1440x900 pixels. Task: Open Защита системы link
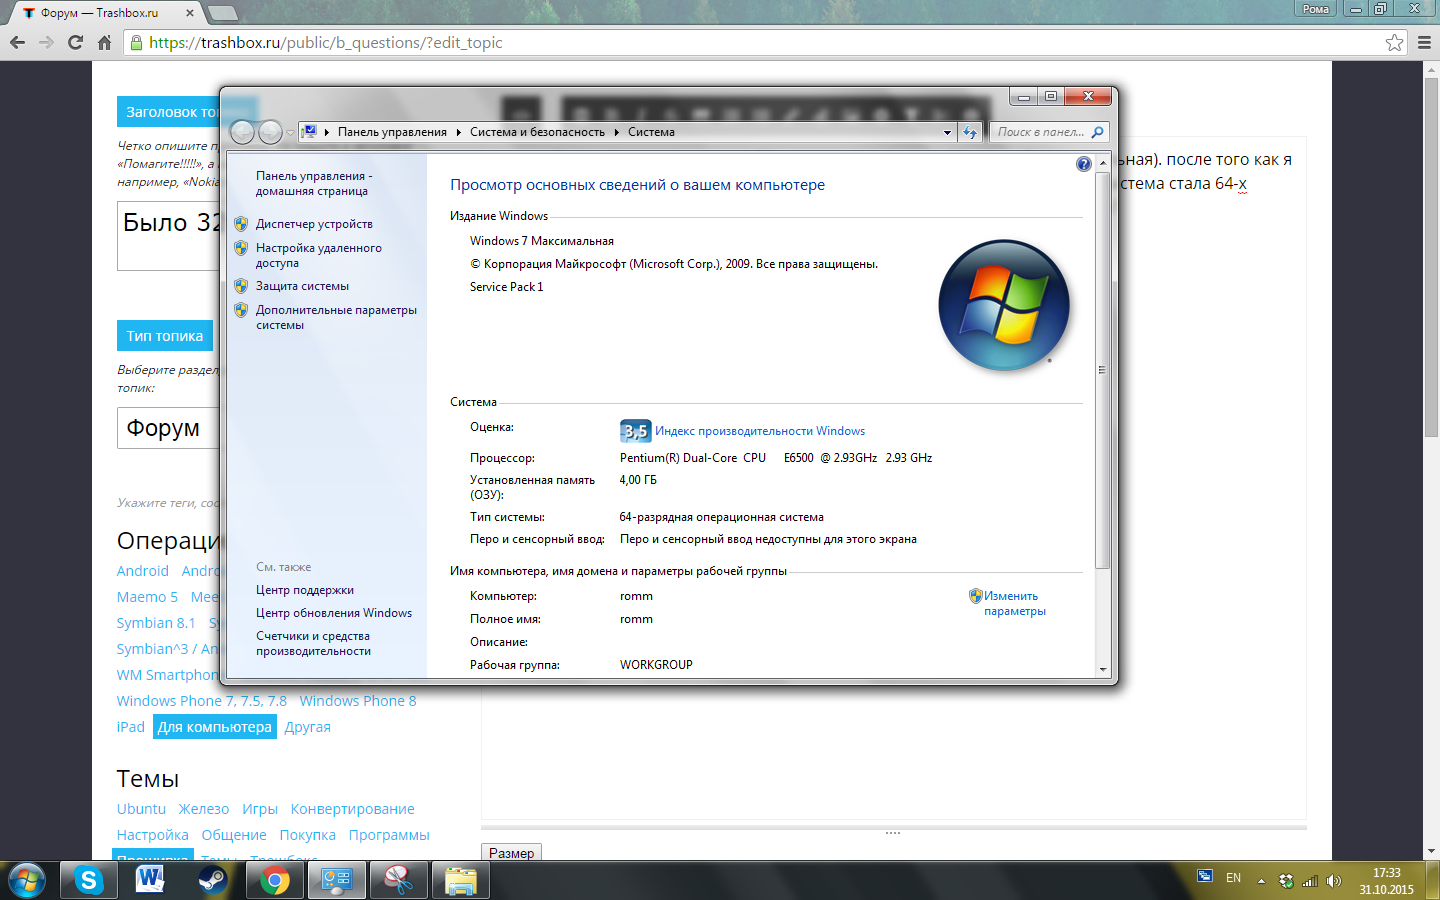point(302,286)
